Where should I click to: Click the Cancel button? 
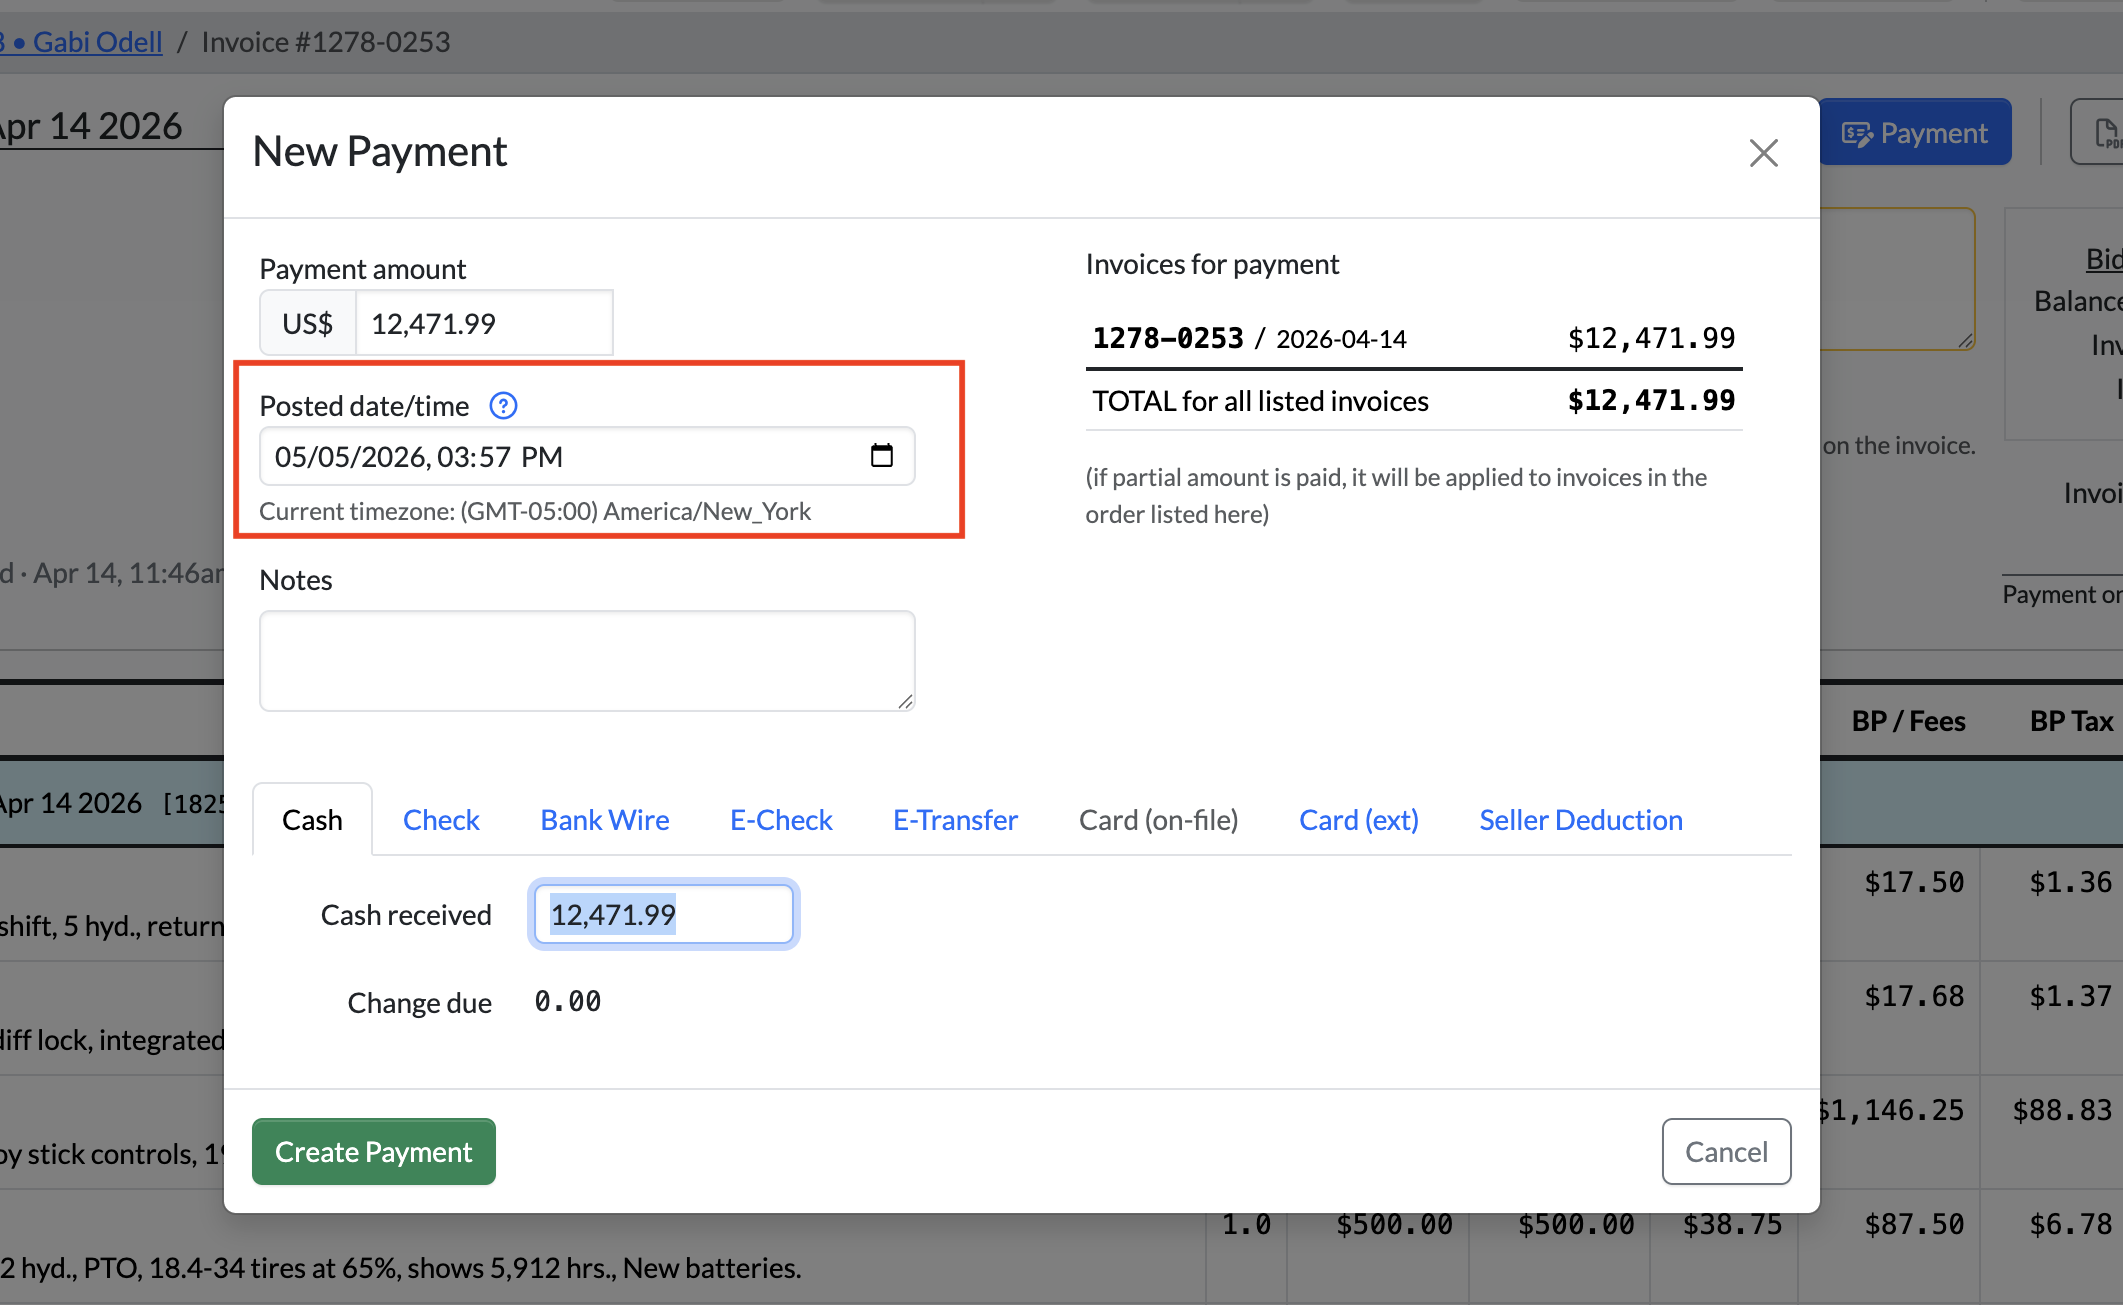tap(1726, 1152)
